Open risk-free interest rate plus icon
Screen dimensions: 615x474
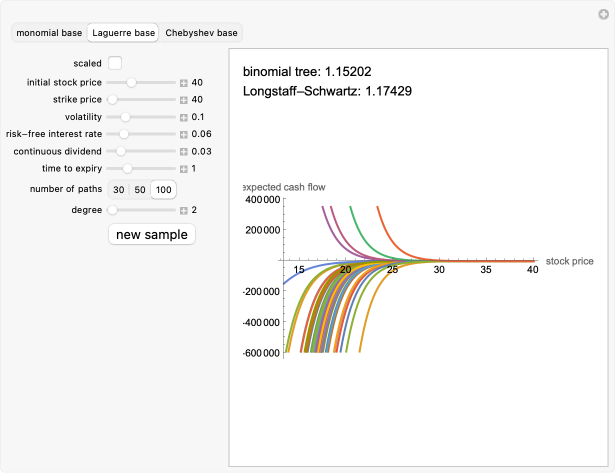[184, 134]
